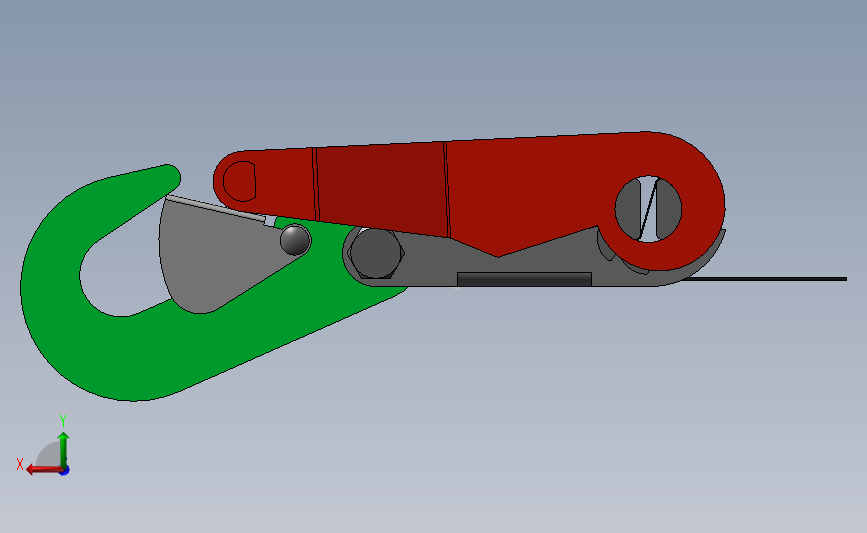The height and width of the screenshot is (533, 867).
Task: Select the hex bolt head
Action: [x=376, y=253]
